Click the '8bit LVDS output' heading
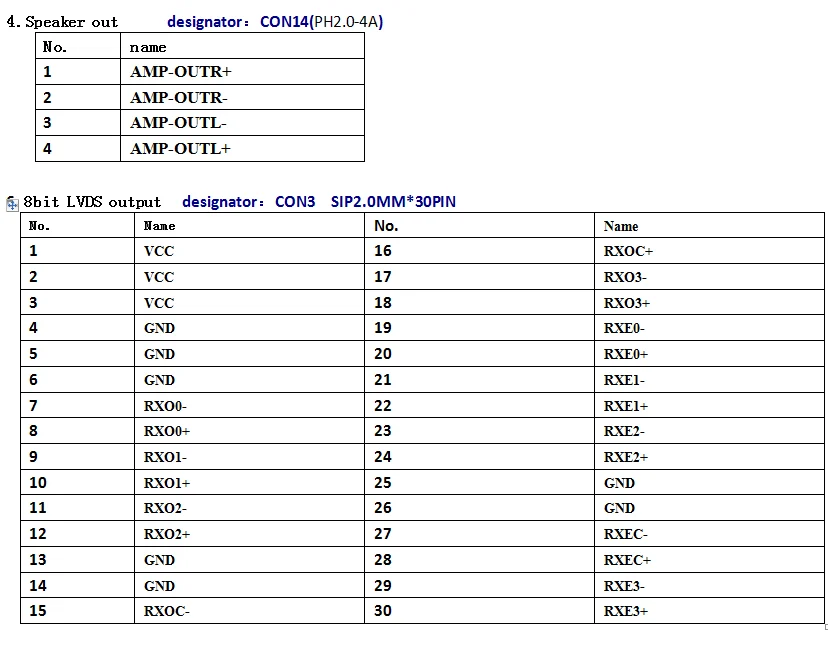 pyautogui.click(x=92, y=202)
